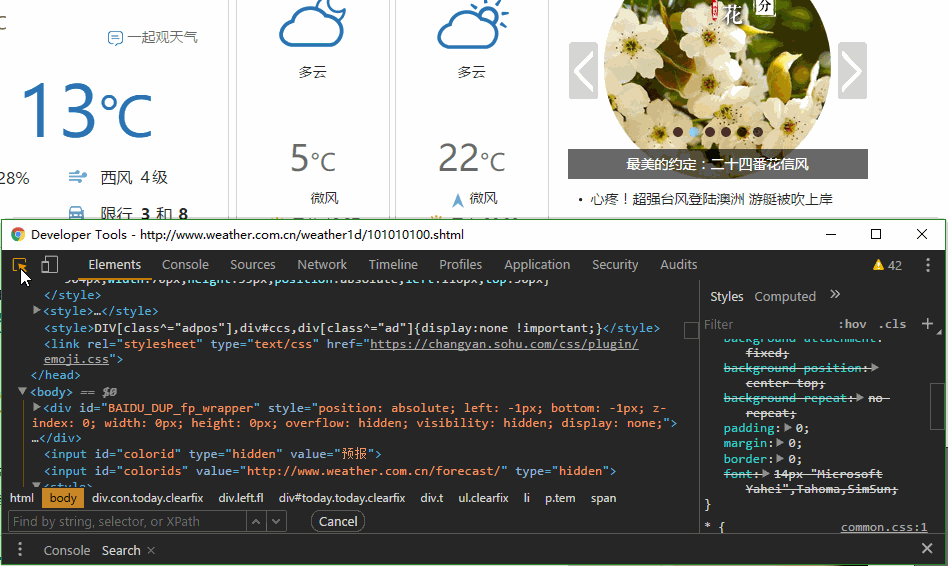Open the Audits tab

tap(678, 265)
